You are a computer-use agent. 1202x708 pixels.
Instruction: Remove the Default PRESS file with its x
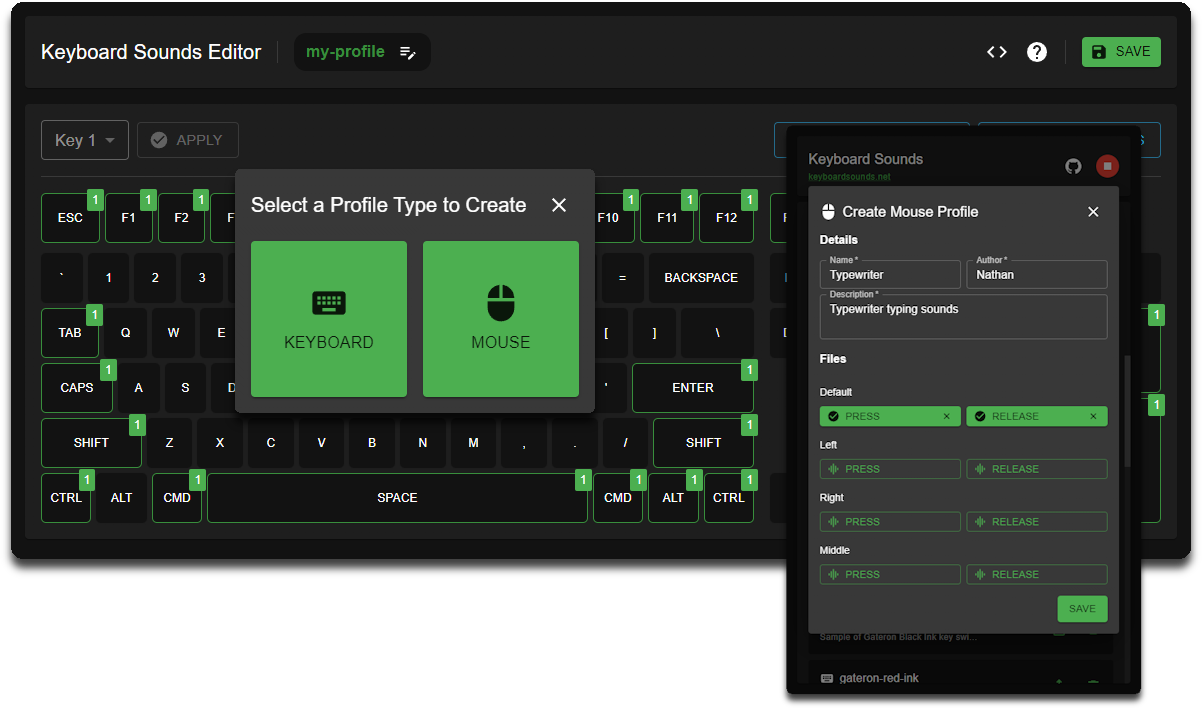tap(947, 417)
